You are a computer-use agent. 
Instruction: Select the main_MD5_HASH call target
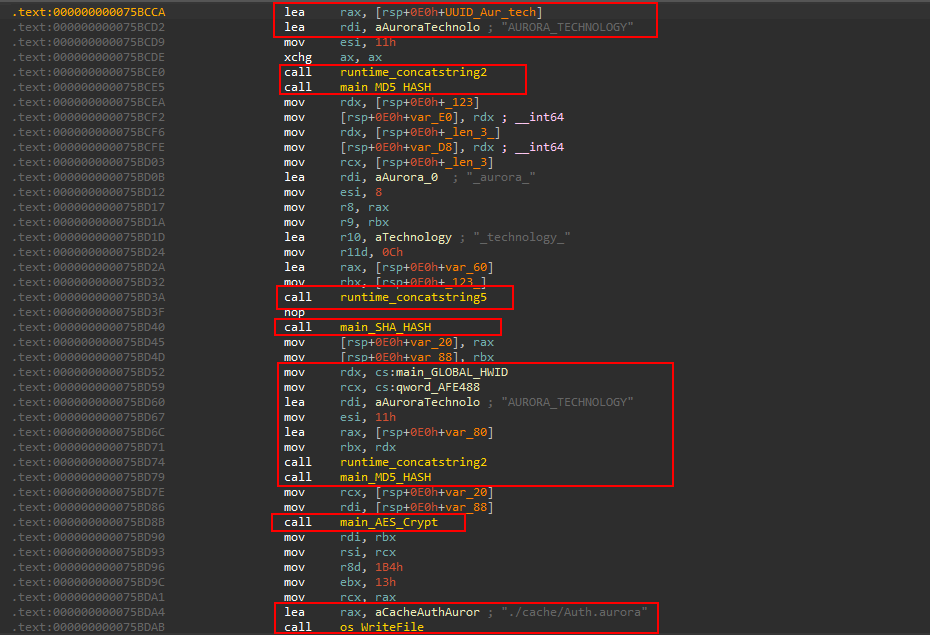point(385,87)
